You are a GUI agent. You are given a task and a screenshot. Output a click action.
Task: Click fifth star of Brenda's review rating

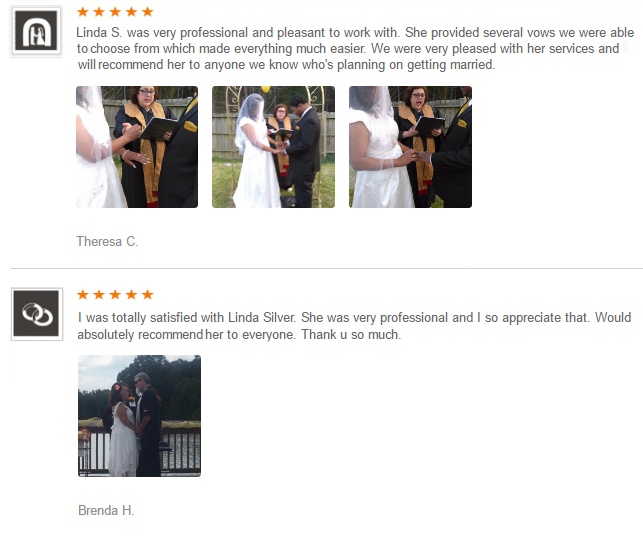[147, 294]
